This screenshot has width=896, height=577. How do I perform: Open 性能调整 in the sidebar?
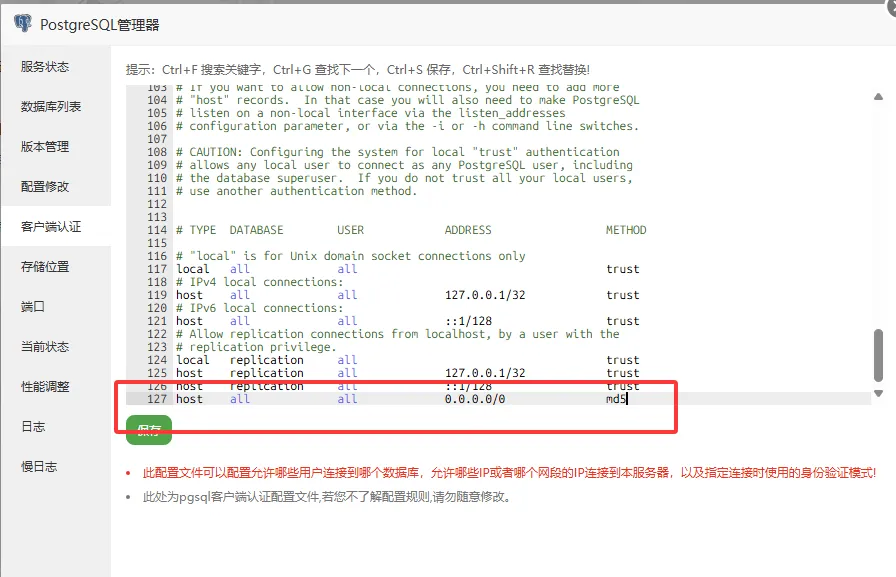pos(45,387)
